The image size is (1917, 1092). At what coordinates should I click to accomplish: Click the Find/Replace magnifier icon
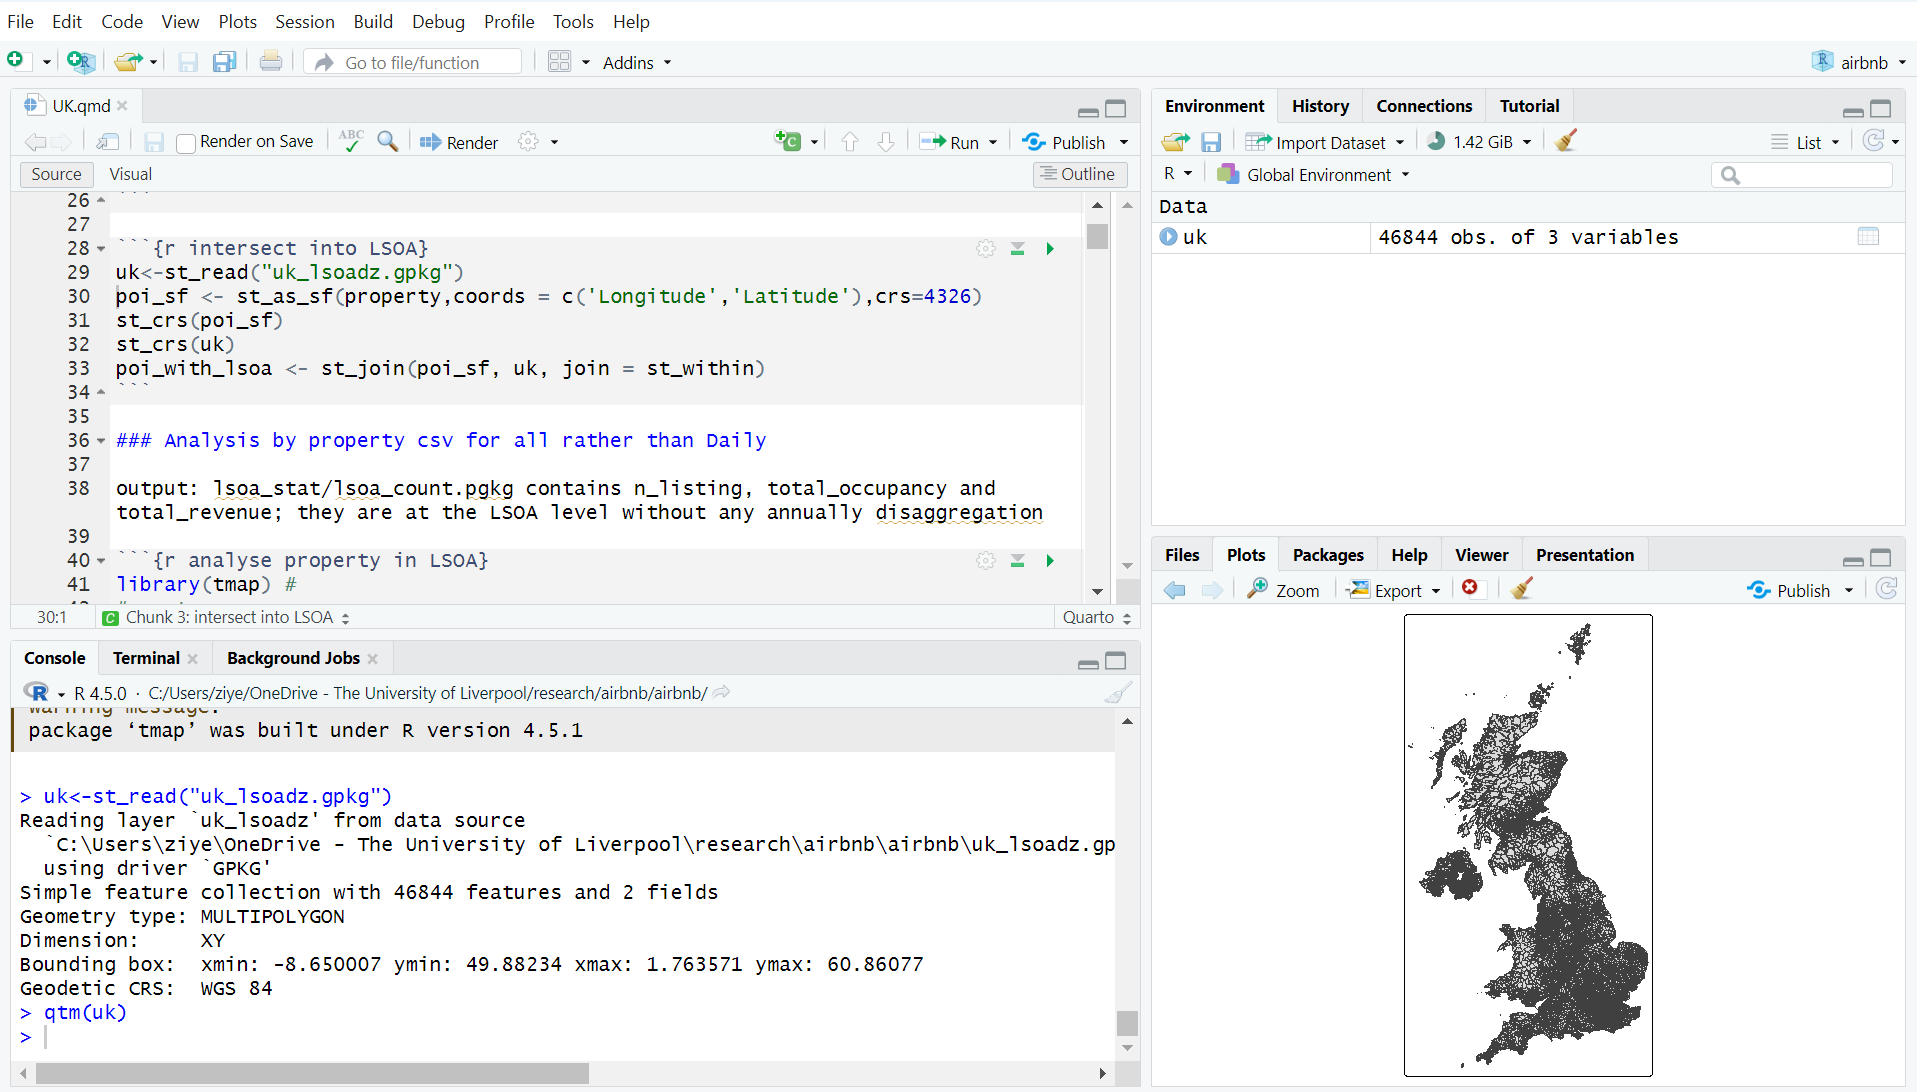click(387, 142)
